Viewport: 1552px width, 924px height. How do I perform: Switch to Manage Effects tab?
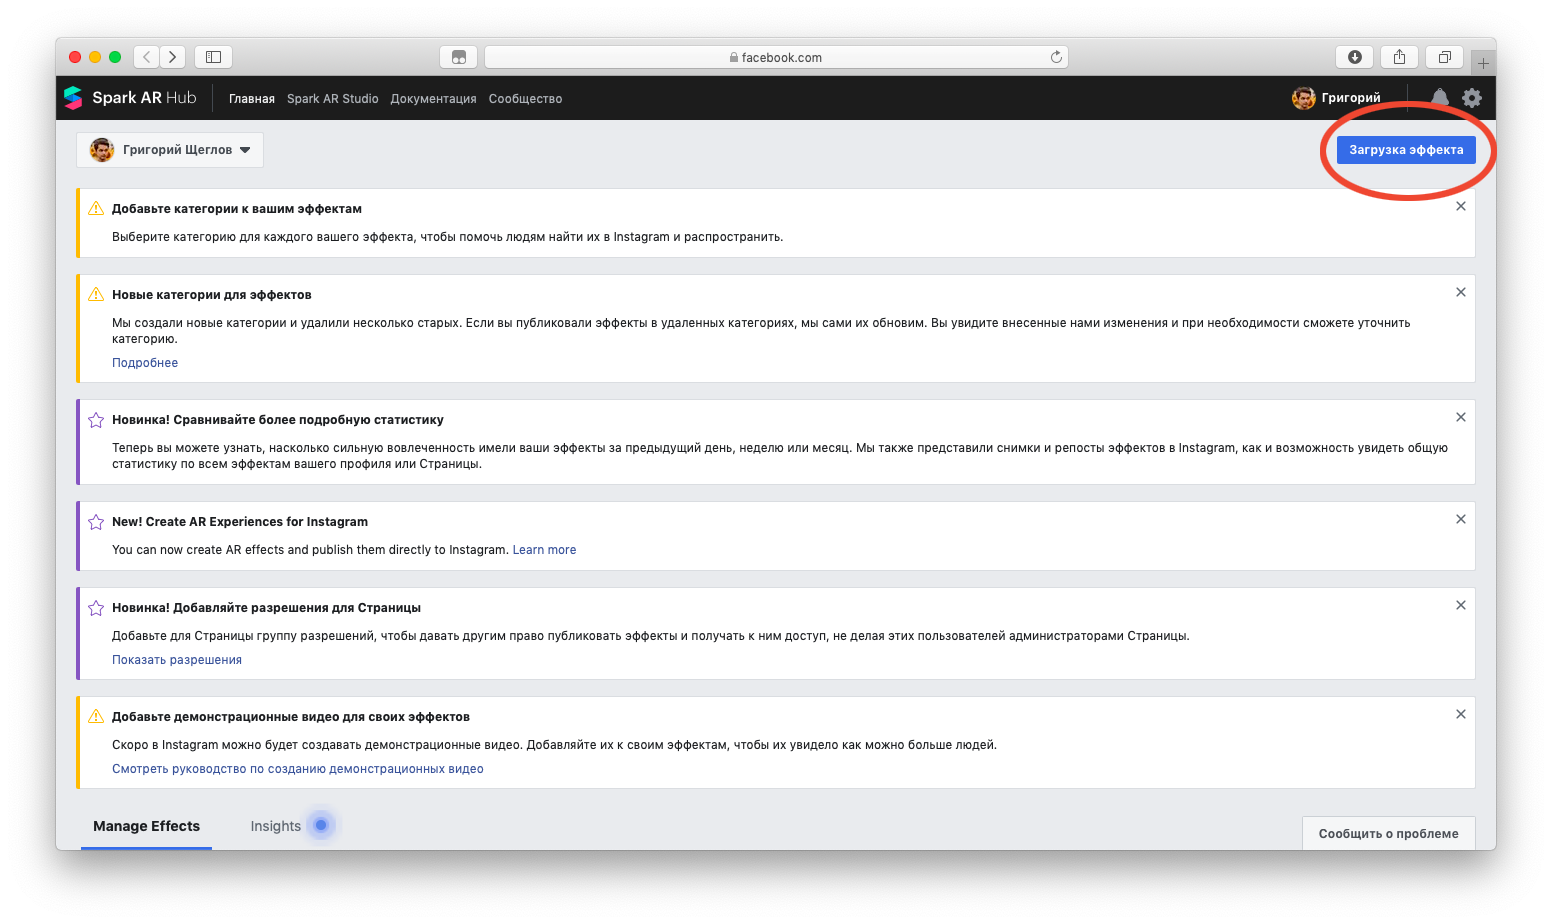pyautogui.click(x=146, y=826)
